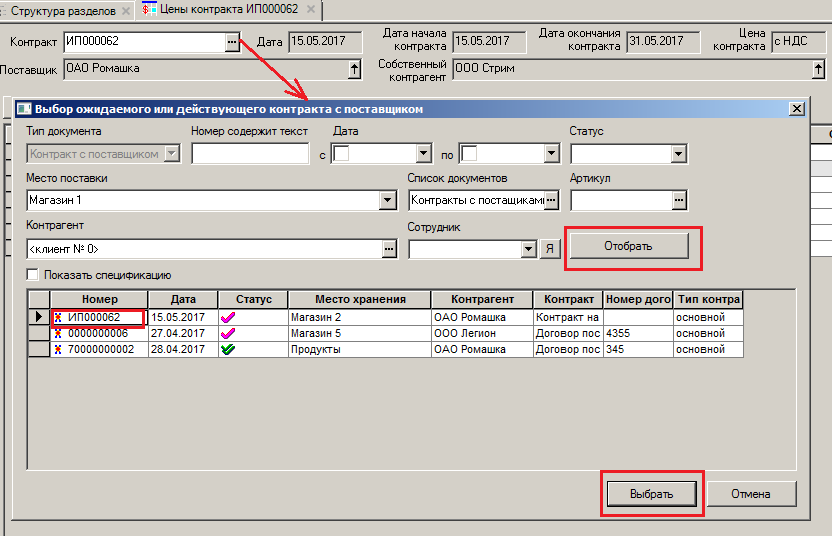
Task: Click date cell 28.04.2017
Action: click(183, 349)
